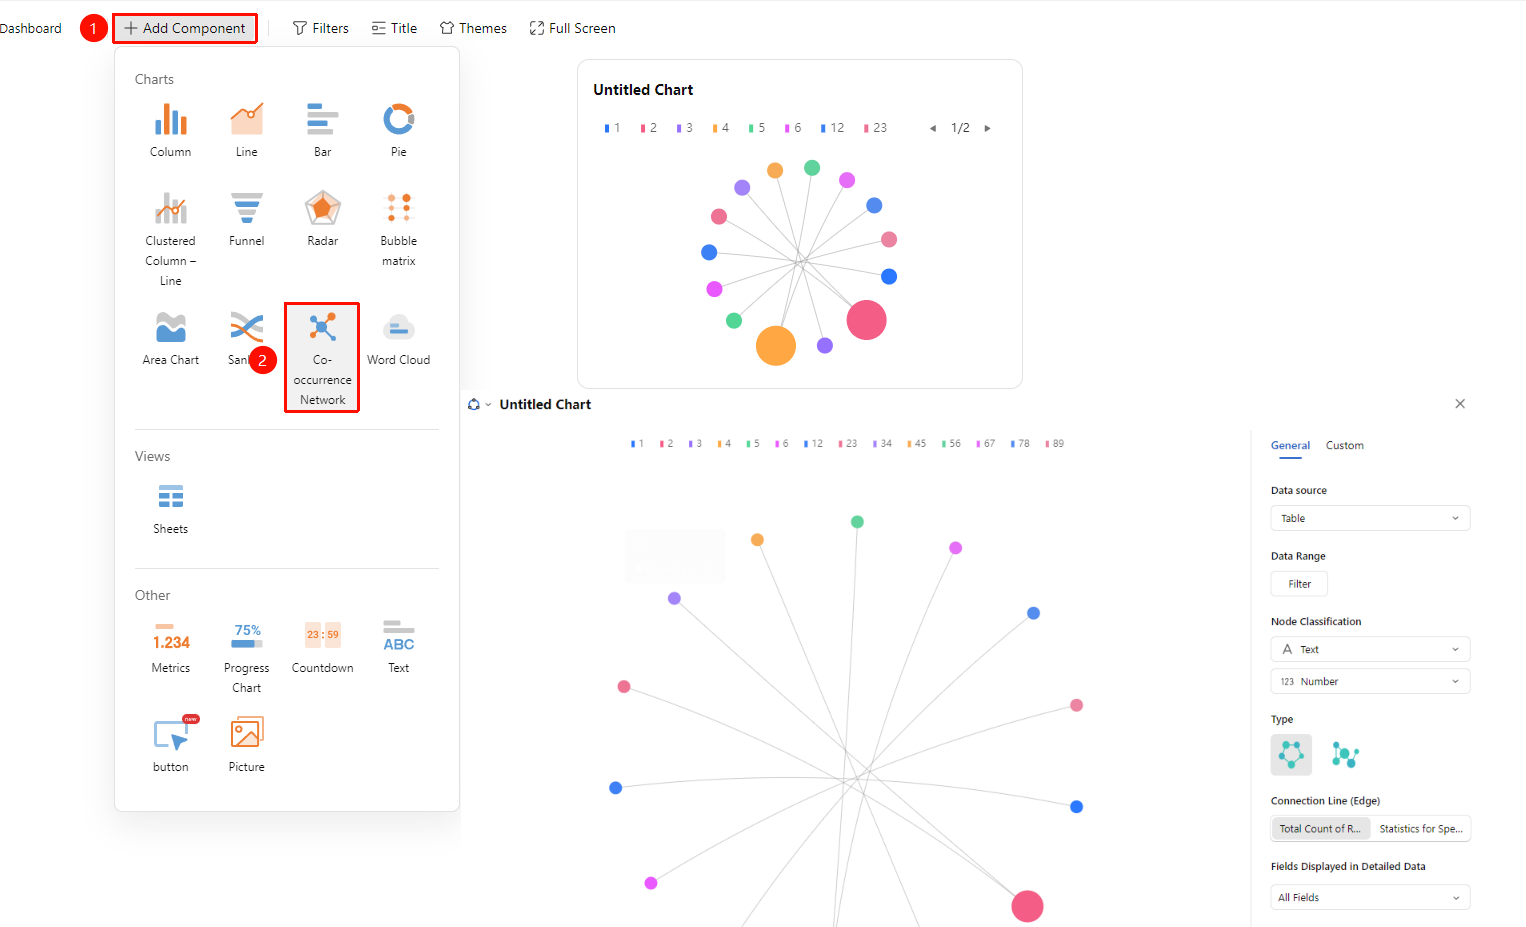
Task: Add a Text component
Action: 398,635
